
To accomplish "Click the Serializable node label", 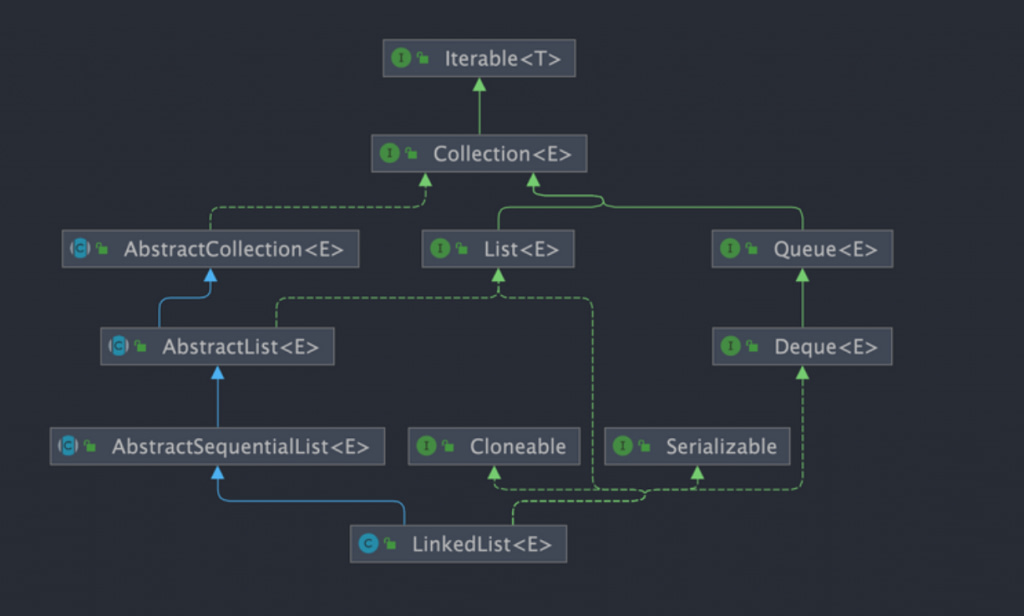I will tap(720, 446).
